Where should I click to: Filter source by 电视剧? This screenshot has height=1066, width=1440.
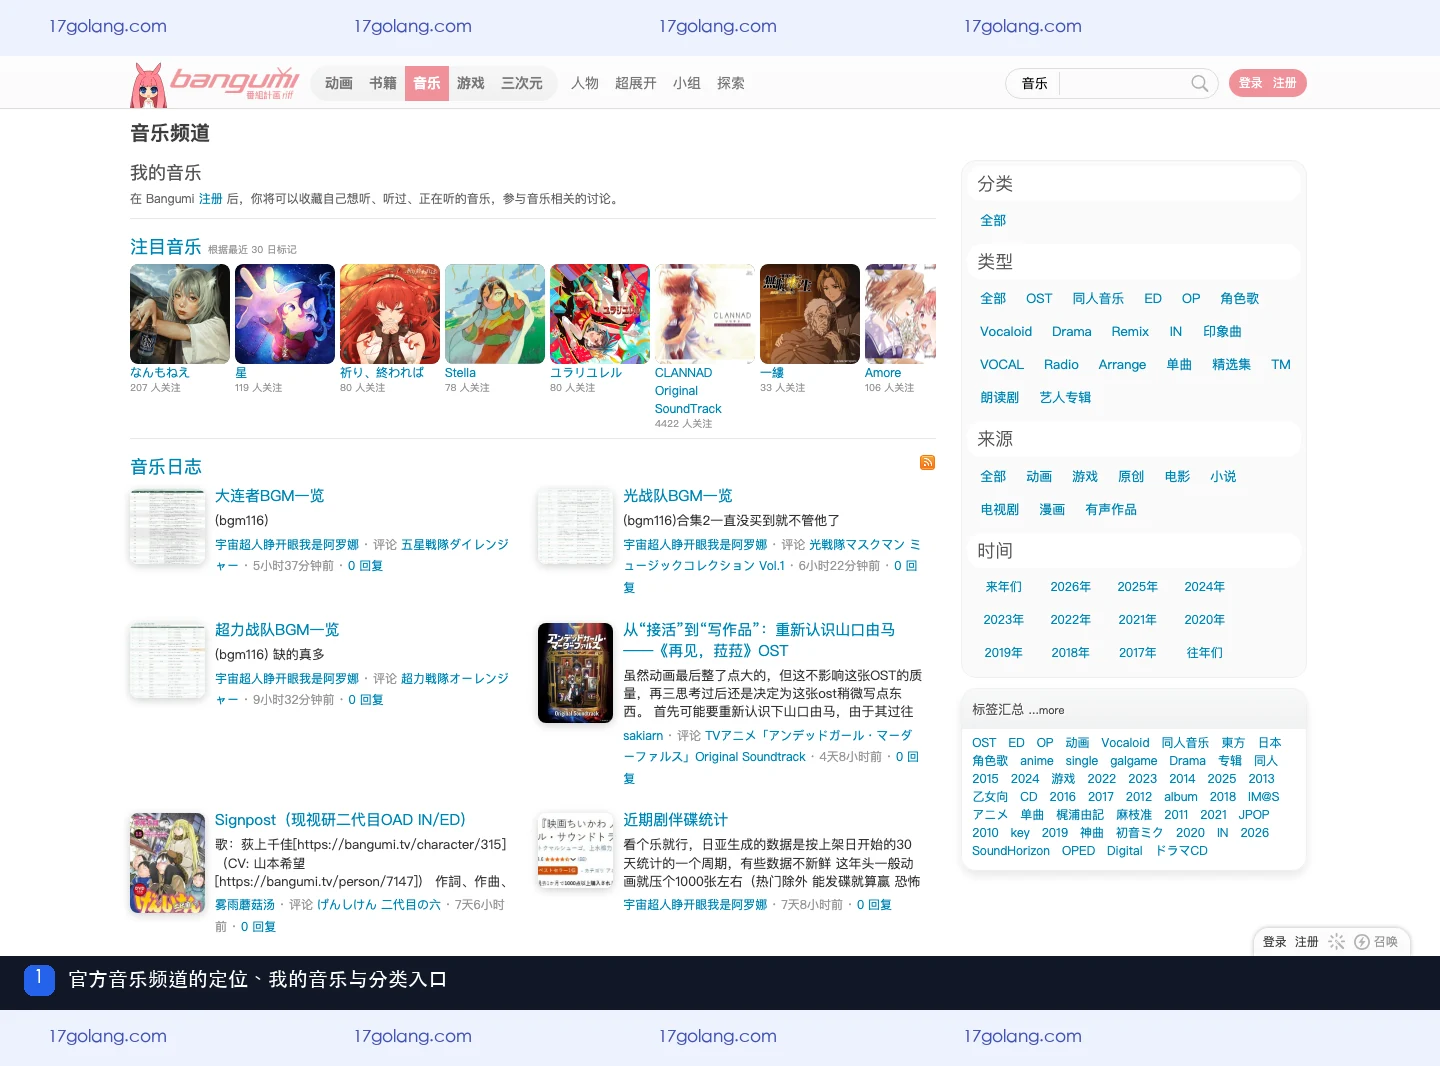1000,509
